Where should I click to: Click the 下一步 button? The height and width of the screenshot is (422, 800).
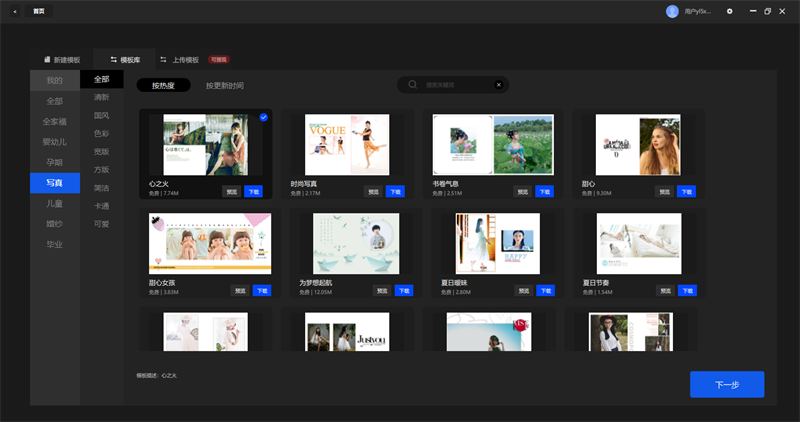pyautogui.click(x=727, y=384)
